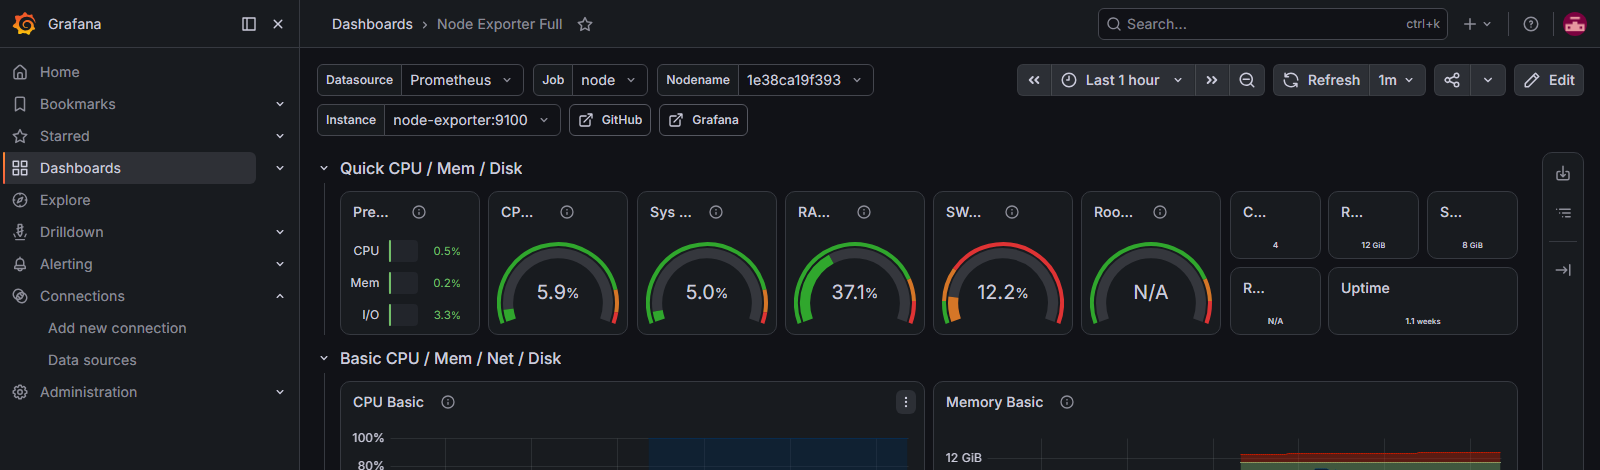Show info for Sys Load panel
1600x470 pixels.
point(716,212)
